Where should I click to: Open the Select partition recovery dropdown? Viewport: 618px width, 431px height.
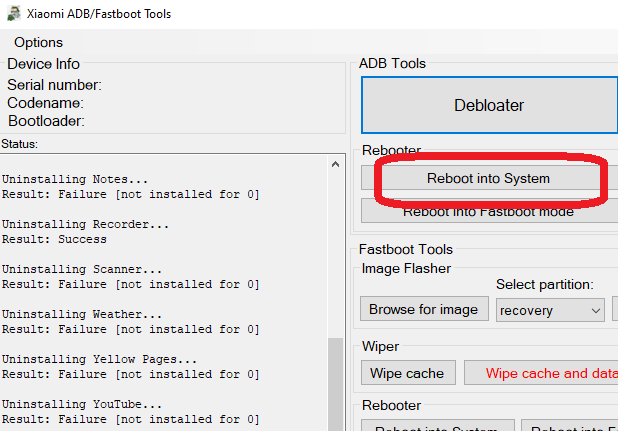[x=550, y=310]
